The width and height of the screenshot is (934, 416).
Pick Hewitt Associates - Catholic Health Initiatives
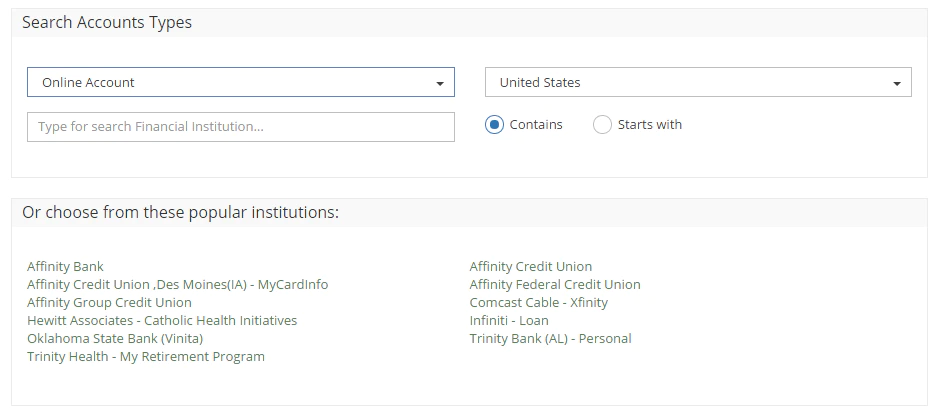click(x=162, y=320)
